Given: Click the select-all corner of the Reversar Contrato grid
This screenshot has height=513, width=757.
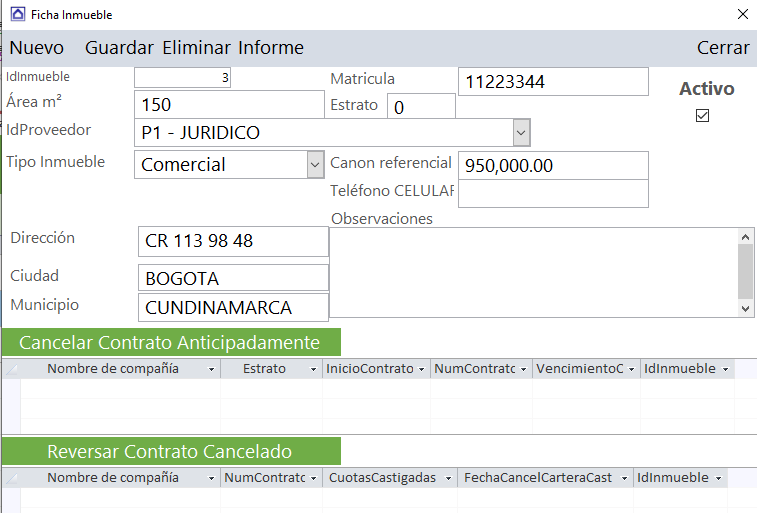Looking at the screenshot, I should 11,478.
